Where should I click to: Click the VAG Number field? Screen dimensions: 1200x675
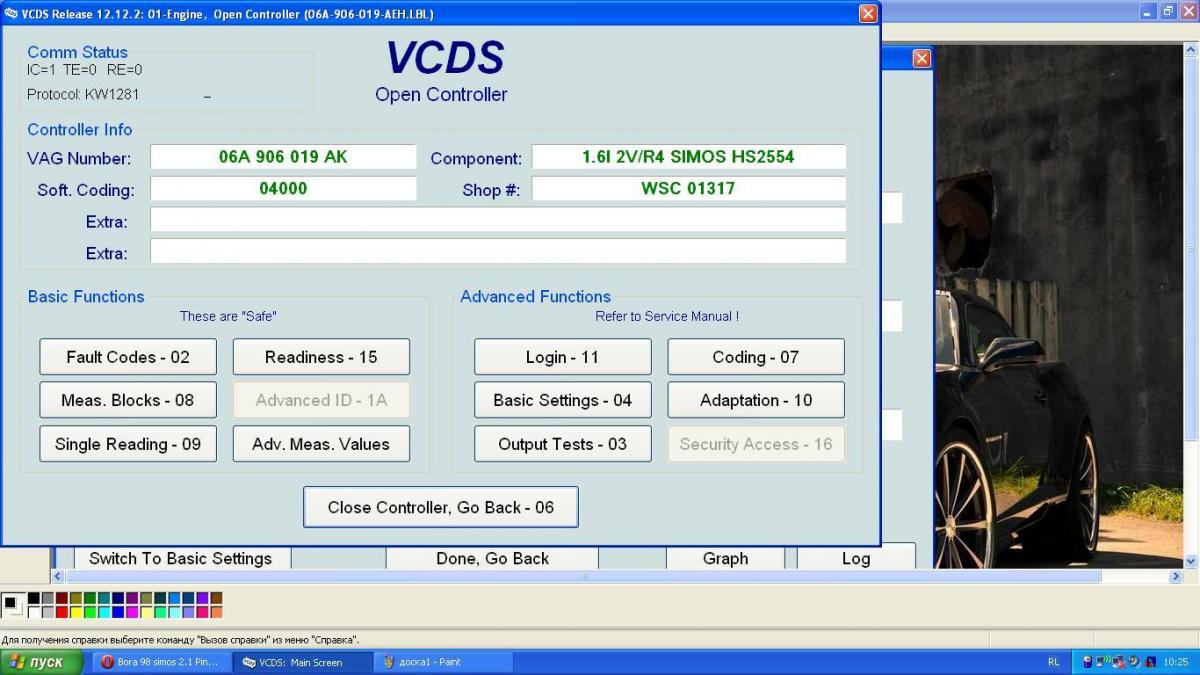point(283,157)
